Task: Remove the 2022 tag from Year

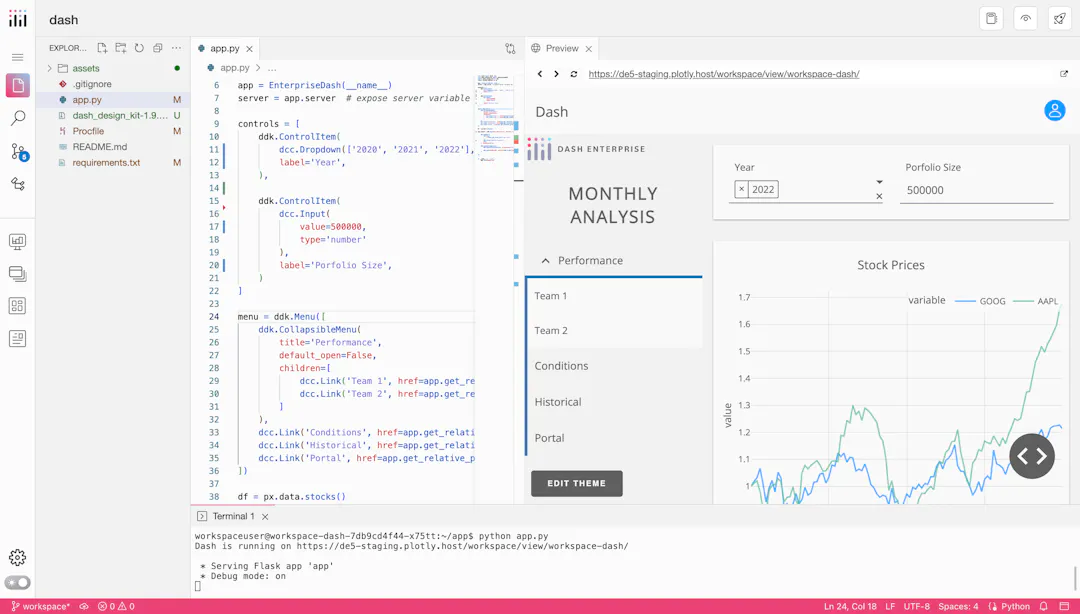Action: pos(741,190)
